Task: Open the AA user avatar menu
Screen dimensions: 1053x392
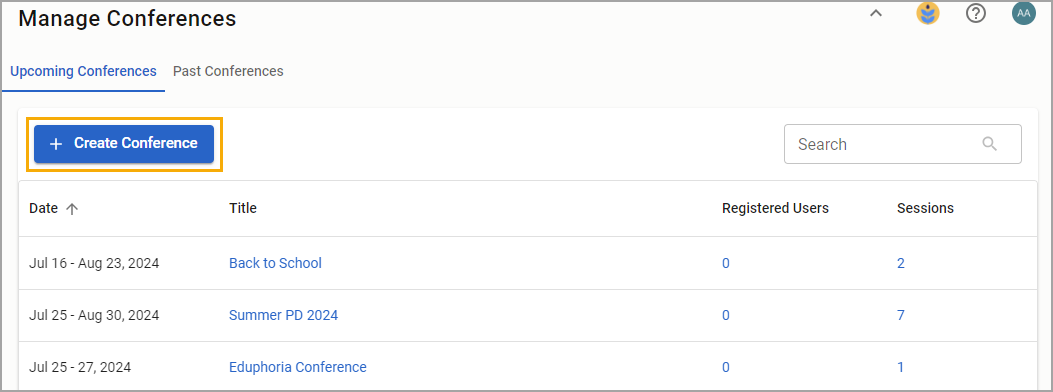Action: (1023, 13)
